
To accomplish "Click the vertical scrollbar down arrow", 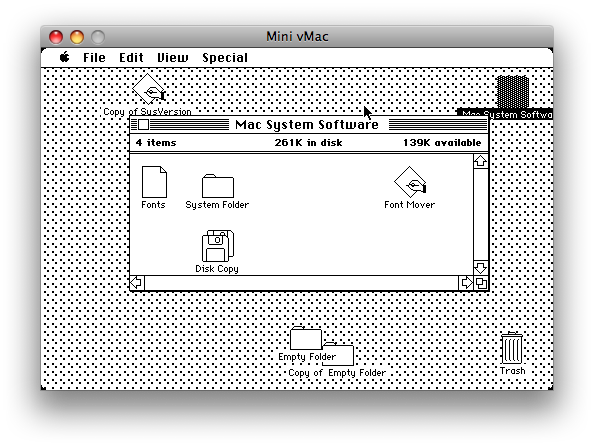I will click(480, 268).
